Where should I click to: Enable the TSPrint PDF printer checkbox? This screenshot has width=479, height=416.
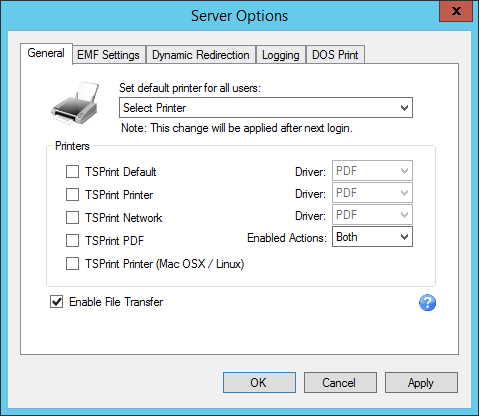pos(72,240)
